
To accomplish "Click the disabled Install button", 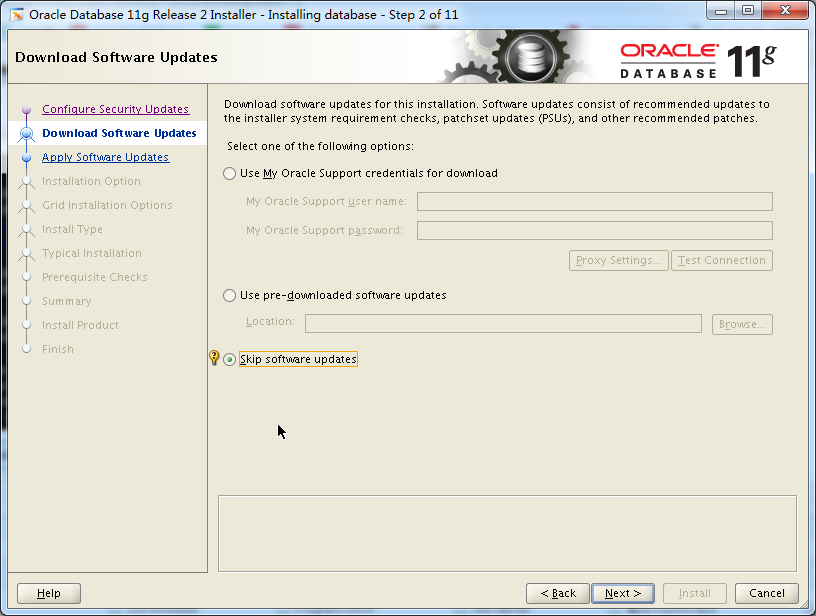I will coord(695,593).
